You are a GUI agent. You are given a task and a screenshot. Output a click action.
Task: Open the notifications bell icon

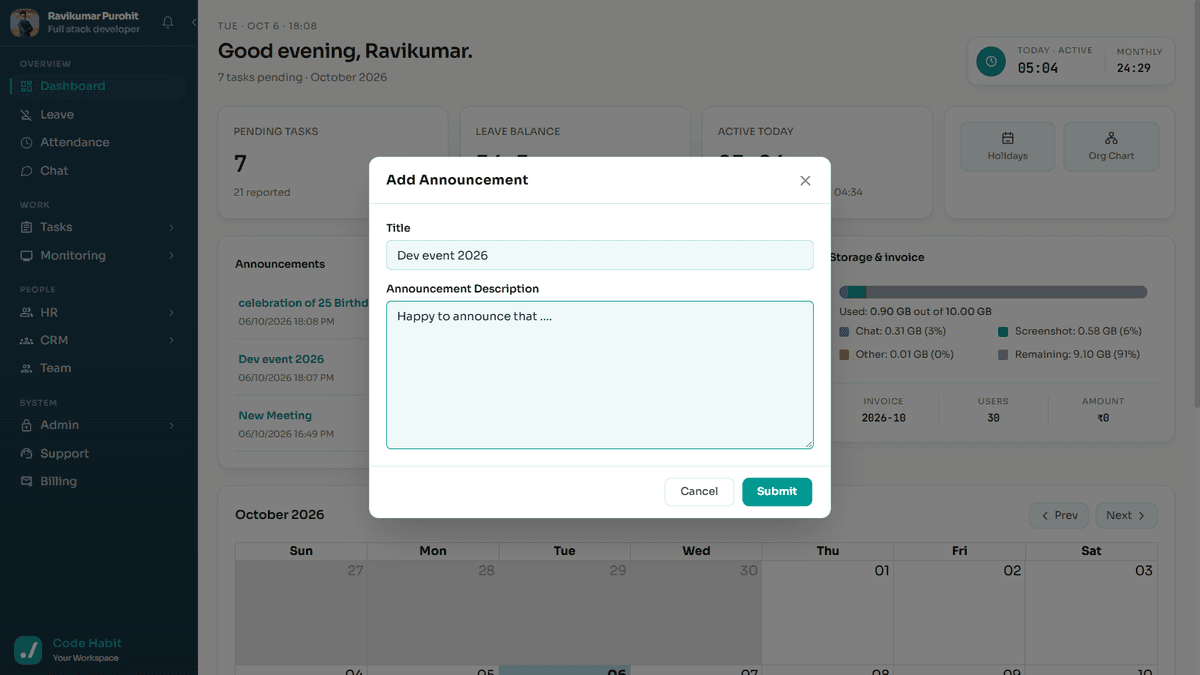pos(168,22)
